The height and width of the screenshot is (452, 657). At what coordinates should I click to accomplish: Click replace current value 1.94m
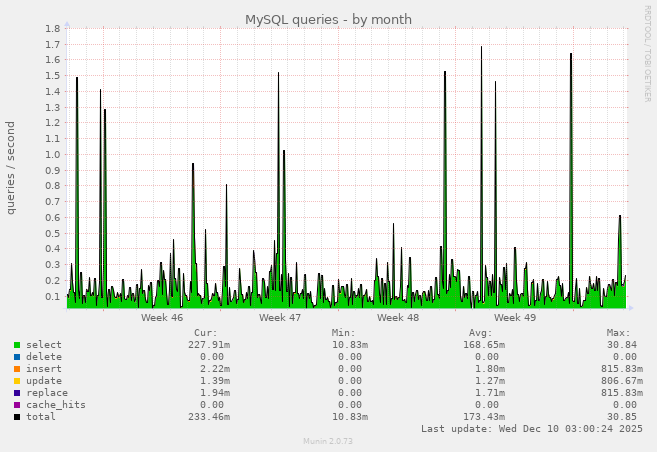coord(215,393)
